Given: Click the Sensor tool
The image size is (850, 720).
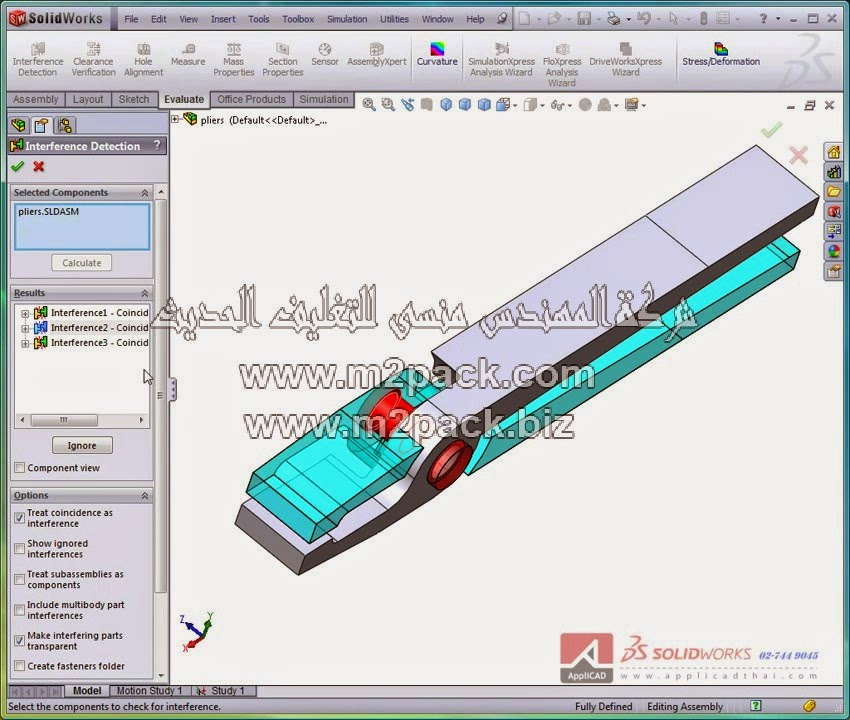Looking at the screenshot, I should click(325, 55).
